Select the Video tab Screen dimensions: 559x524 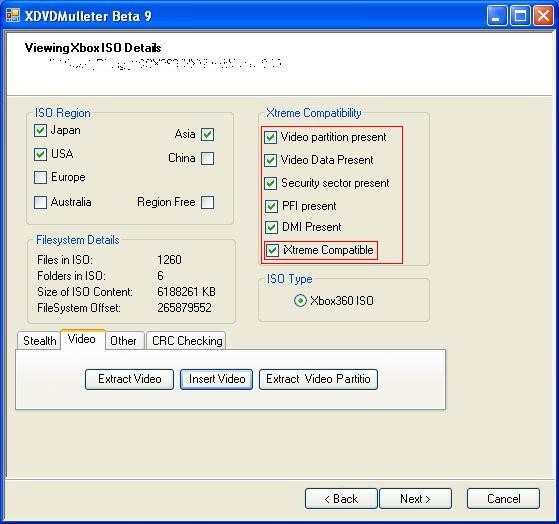[x=82, y=339]
